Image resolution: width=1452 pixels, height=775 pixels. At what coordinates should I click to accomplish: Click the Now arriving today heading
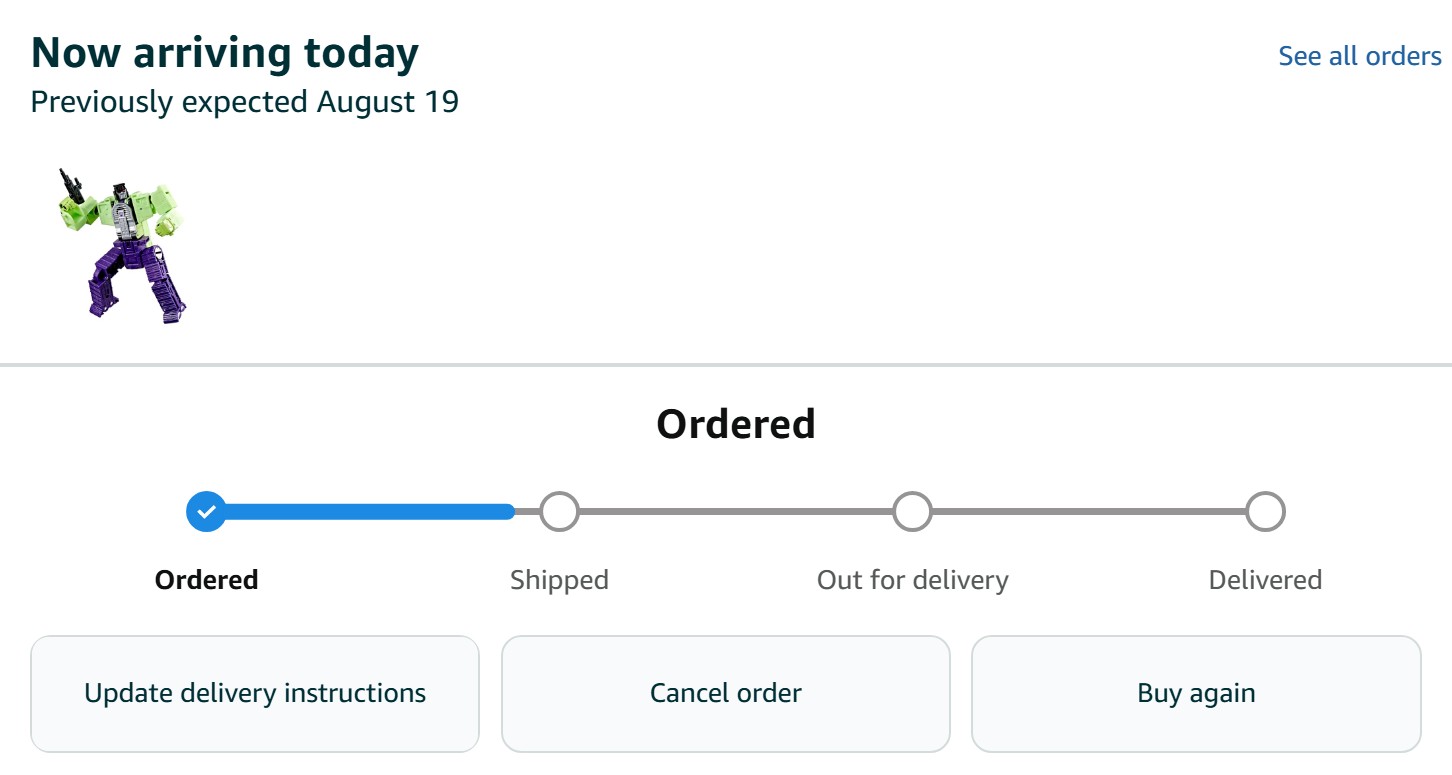(x=225, y=53)
